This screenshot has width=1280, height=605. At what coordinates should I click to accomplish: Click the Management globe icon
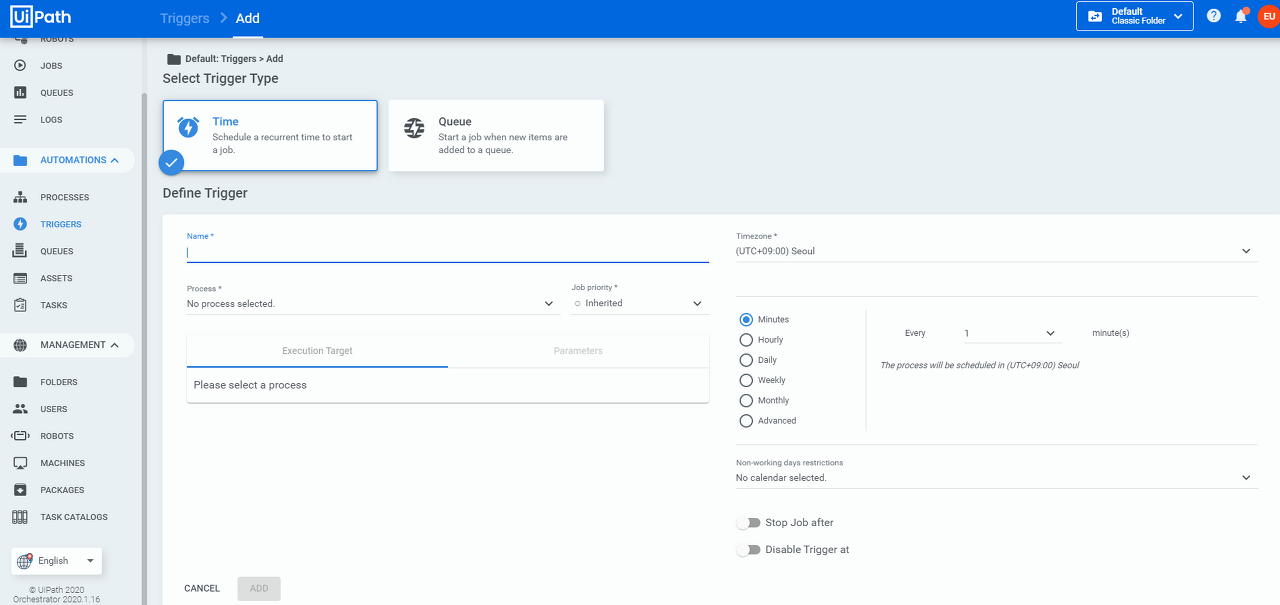[20, 345]
